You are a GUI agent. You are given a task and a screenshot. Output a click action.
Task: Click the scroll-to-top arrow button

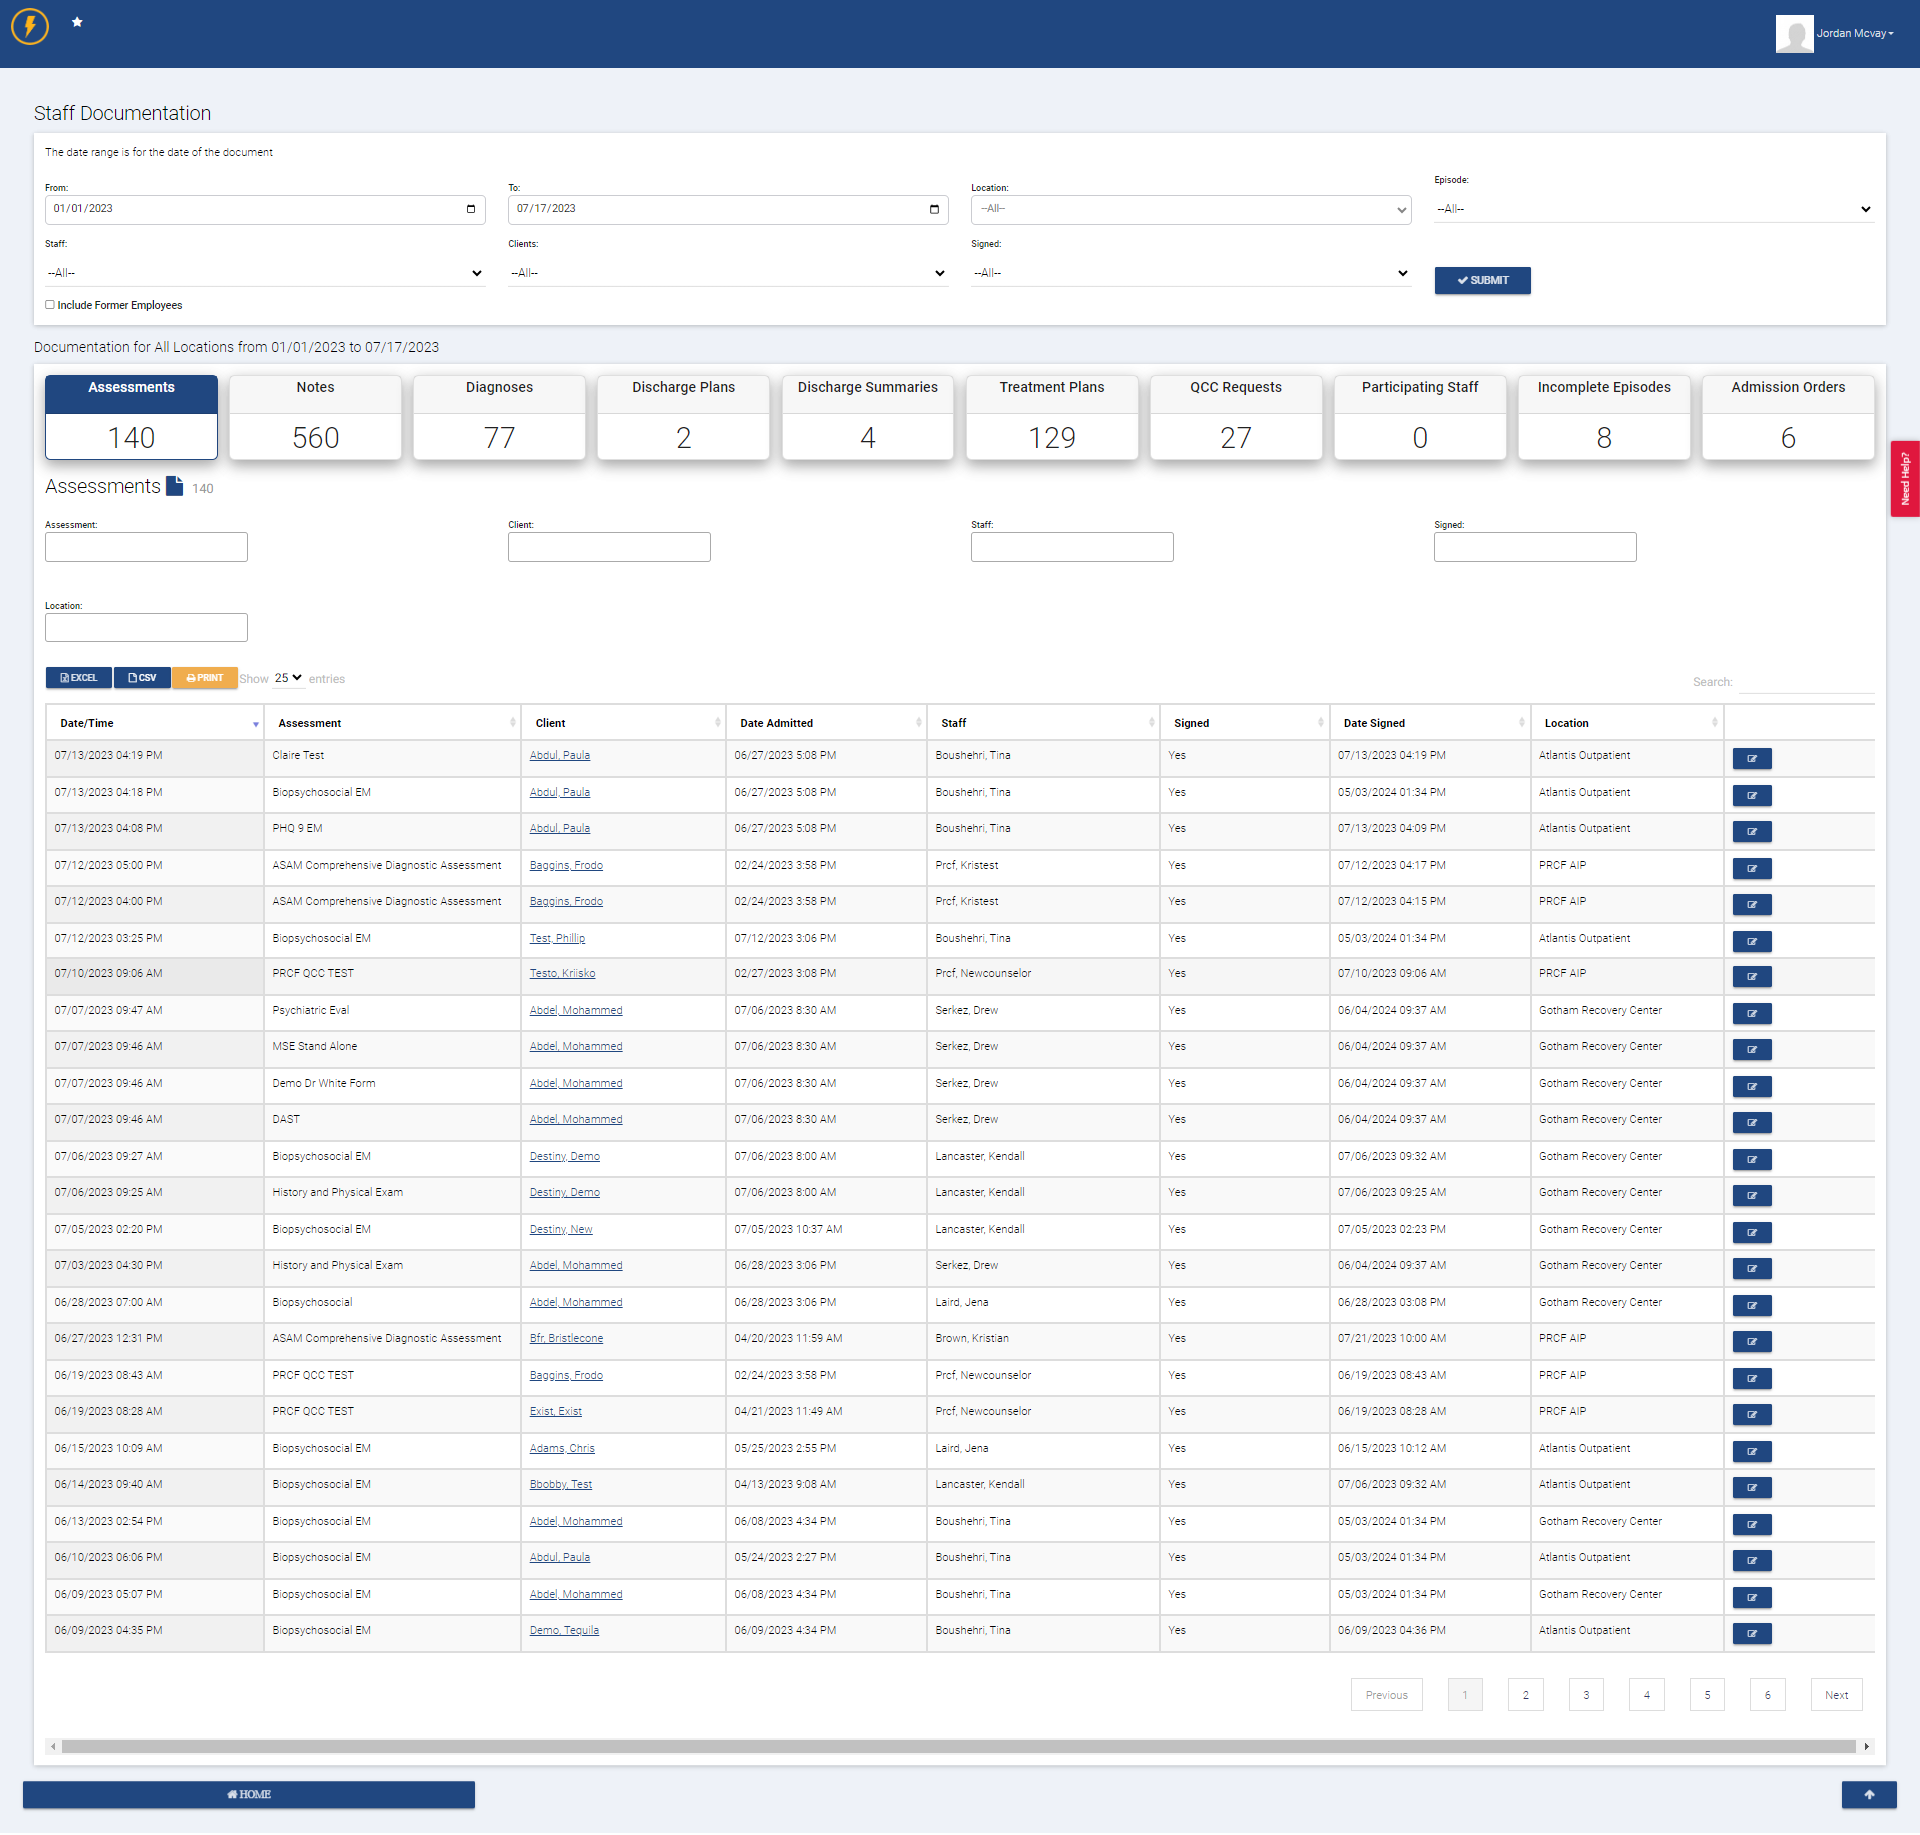1869,1795
